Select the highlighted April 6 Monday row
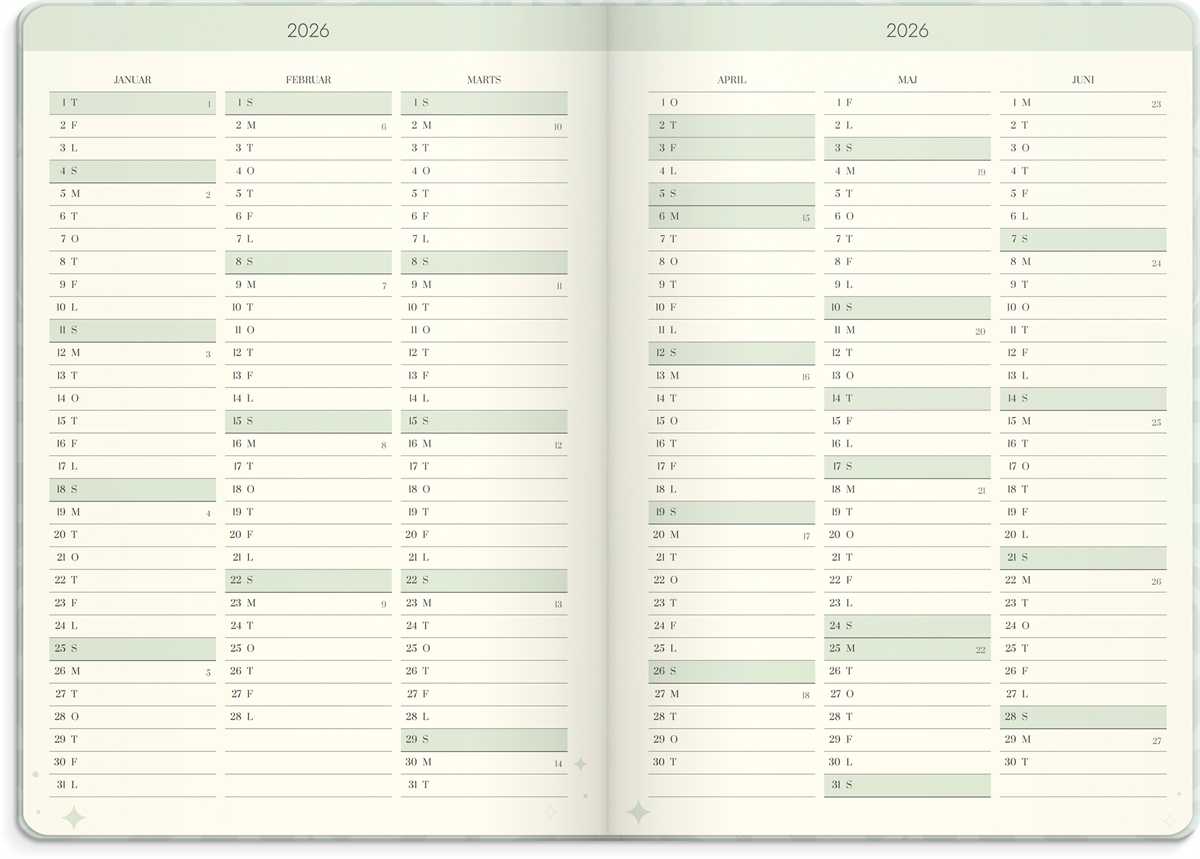 coord(731,217)
